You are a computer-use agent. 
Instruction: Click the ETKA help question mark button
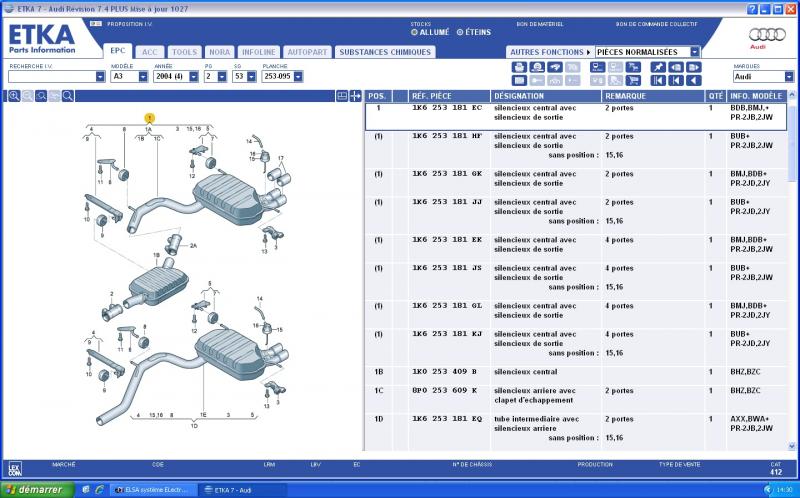pos(752,9)
